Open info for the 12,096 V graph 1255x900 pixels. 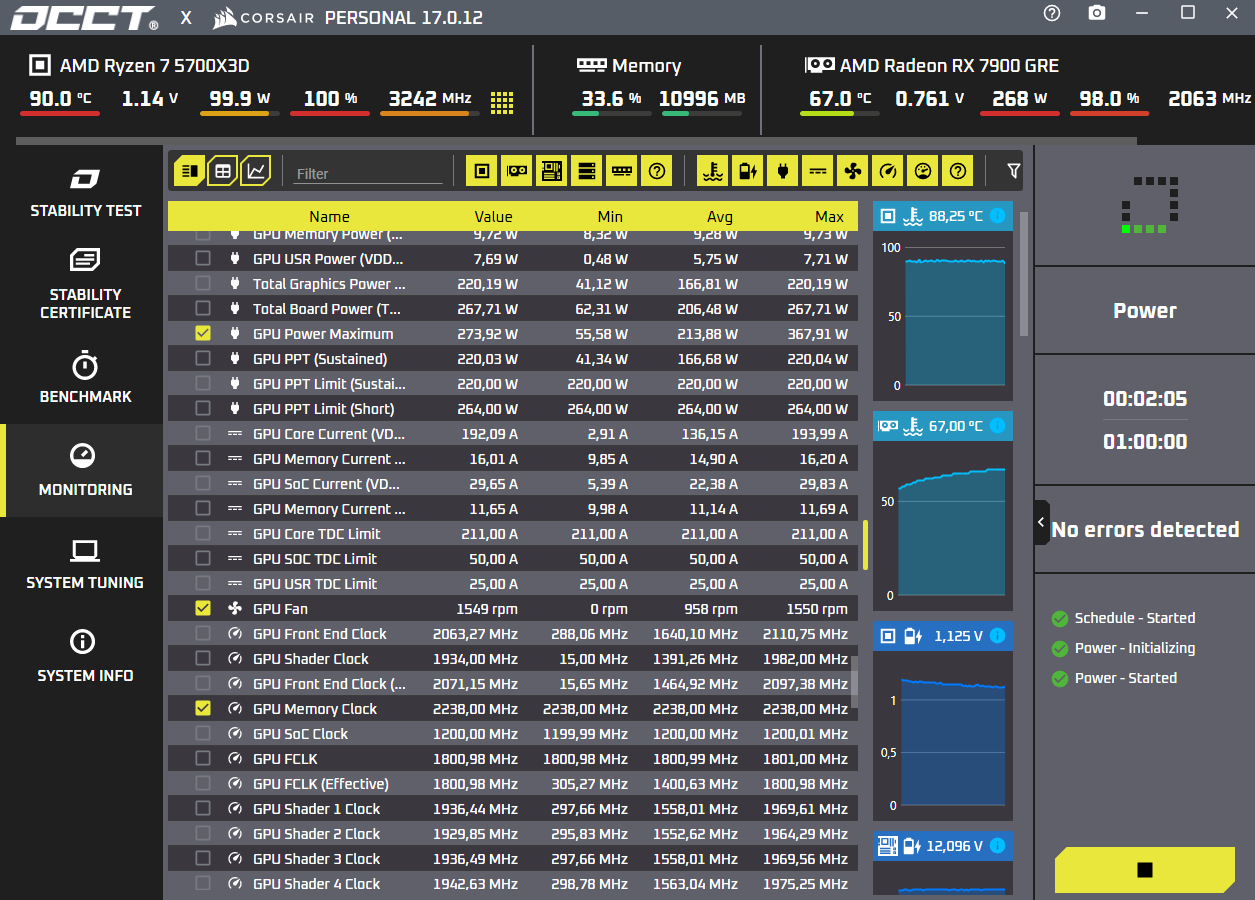[997, 845]
